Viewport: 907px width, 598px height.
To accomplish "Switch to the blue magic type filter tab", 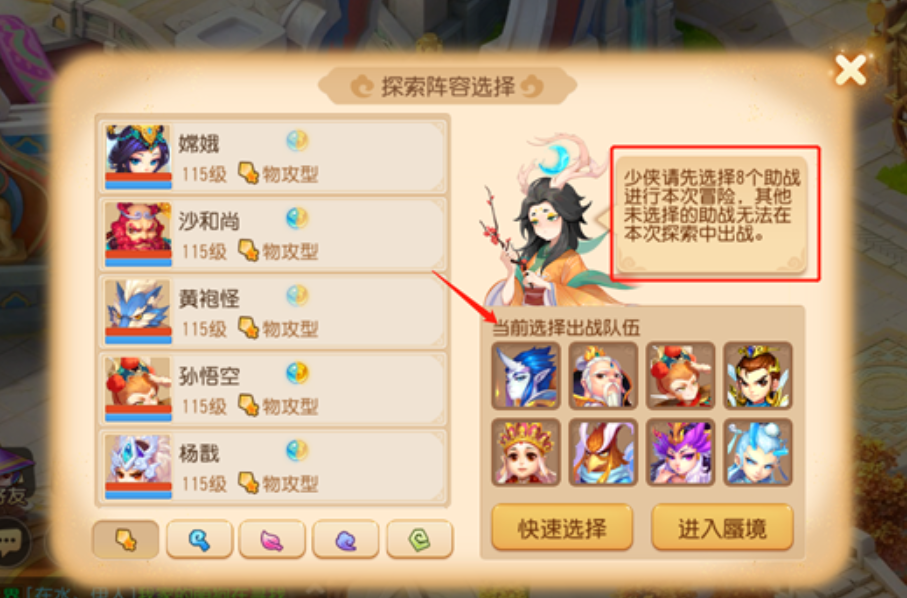I will tap(200, 539).
